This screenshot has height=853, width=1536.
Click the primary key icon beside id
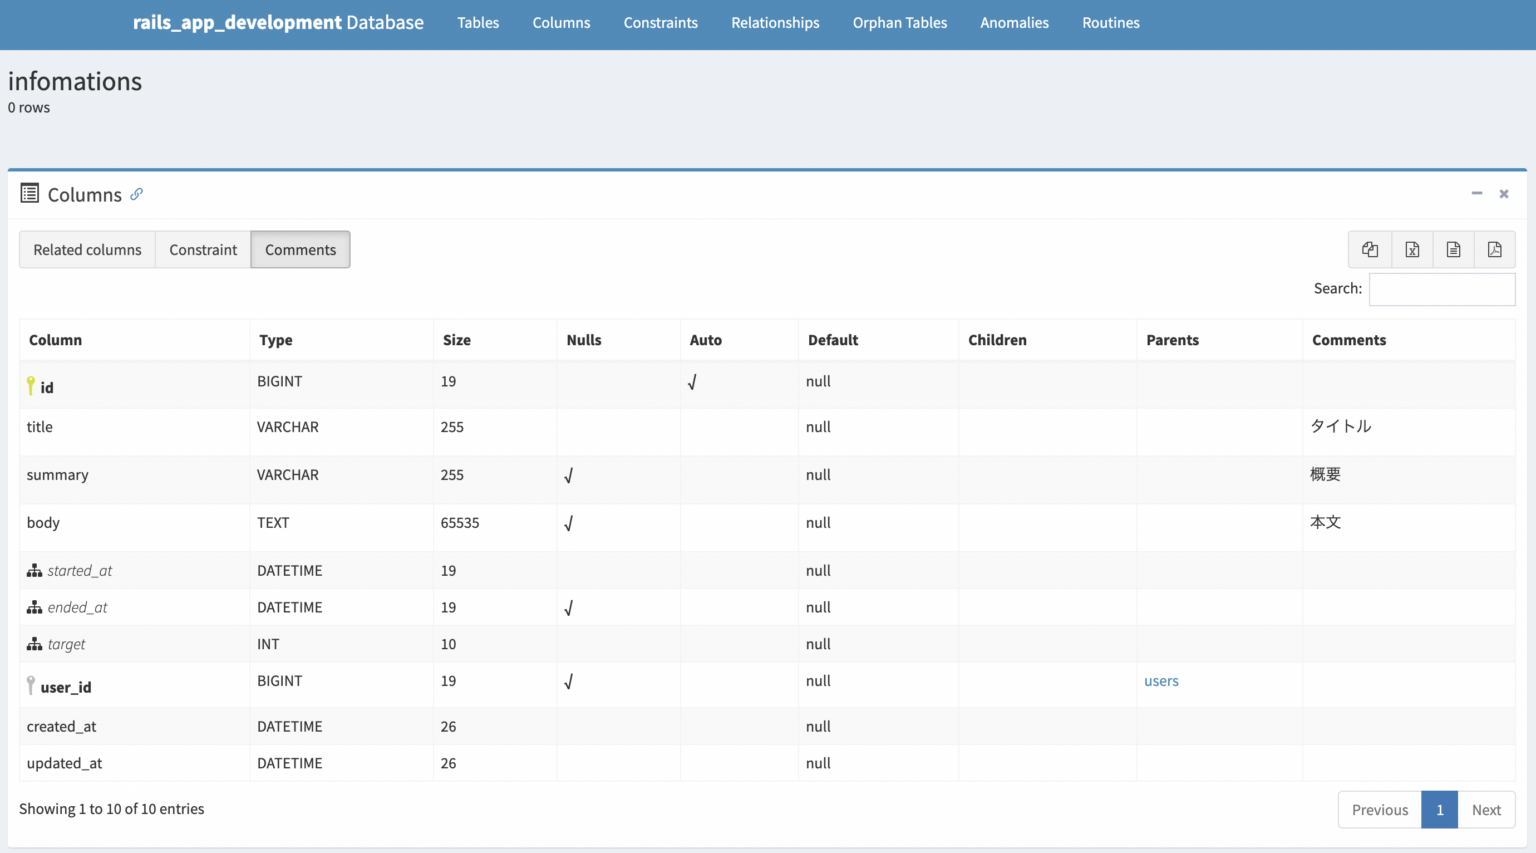click(x=31, y=385)
